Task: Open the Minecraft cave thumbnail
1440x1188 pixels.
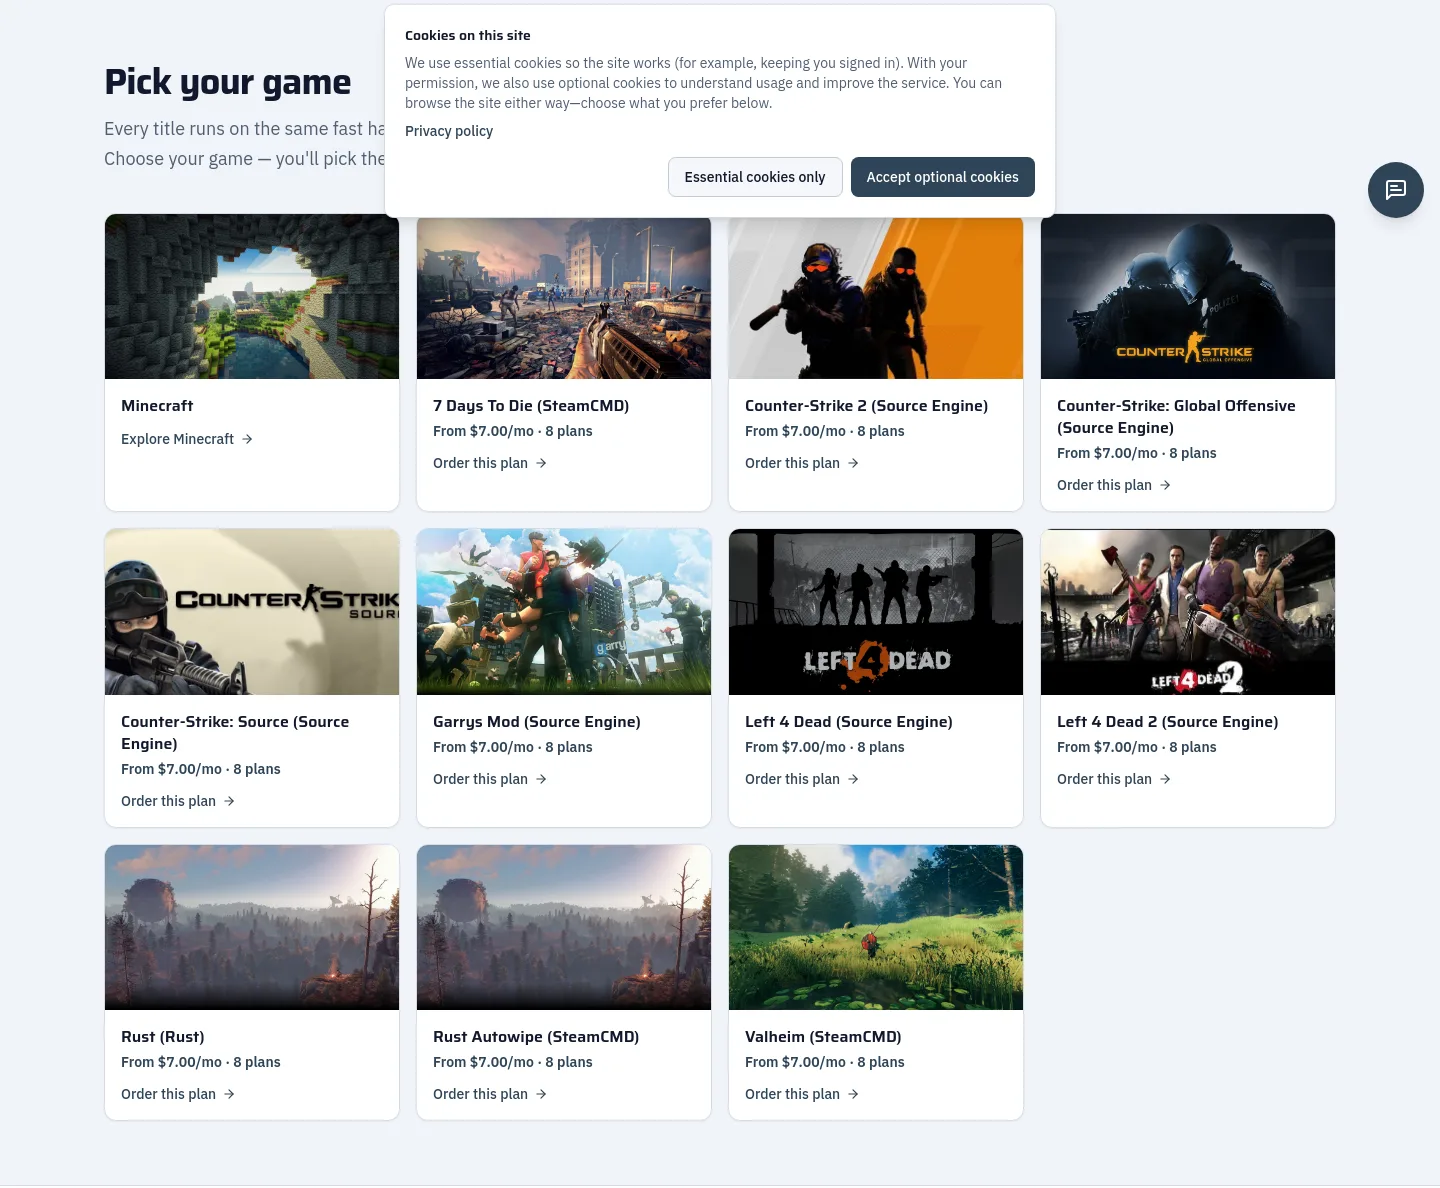Action: tap(252, 297)
